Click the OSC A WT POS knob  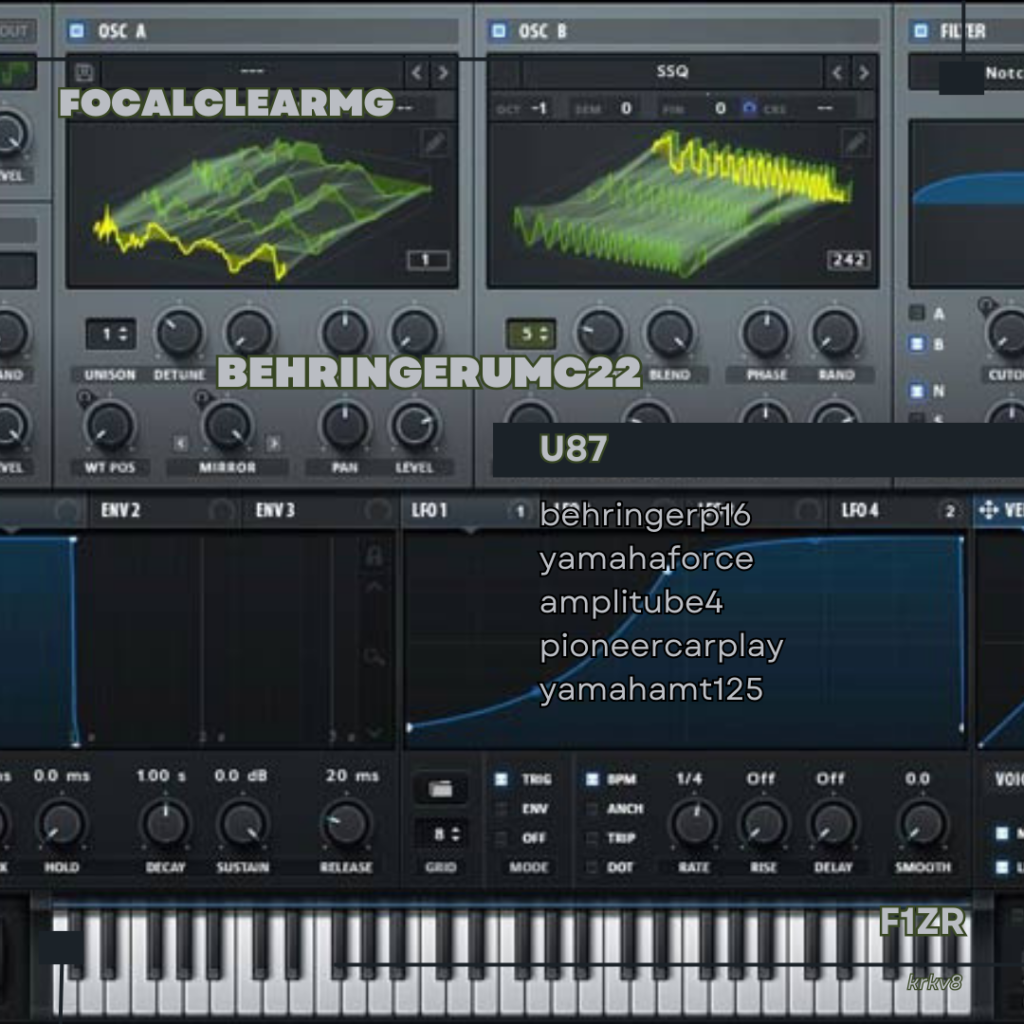(x=109, y=426)
